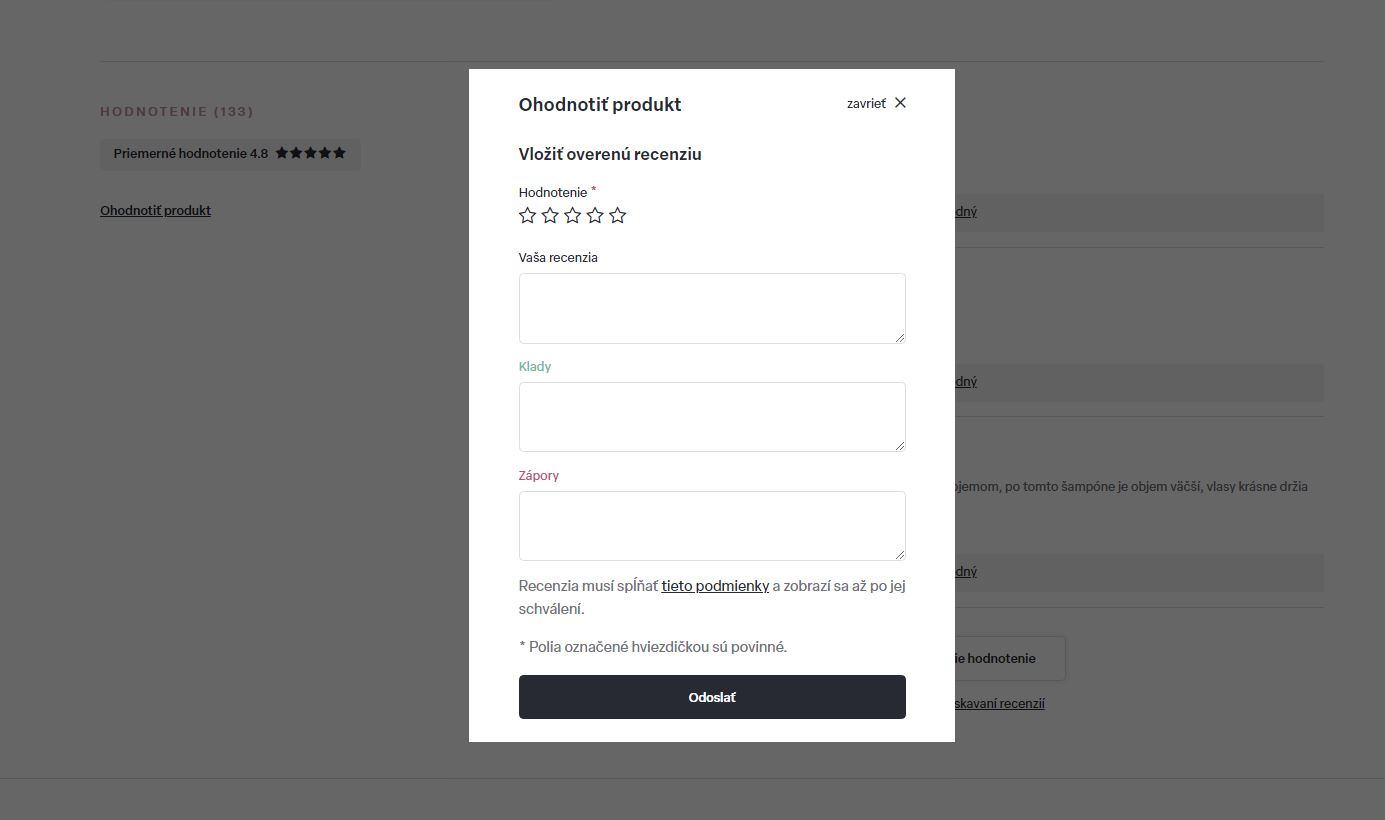Click the background 'Ohodnotiť produkt' link
Screen dimensions: 1385x820
coord(155,210)
